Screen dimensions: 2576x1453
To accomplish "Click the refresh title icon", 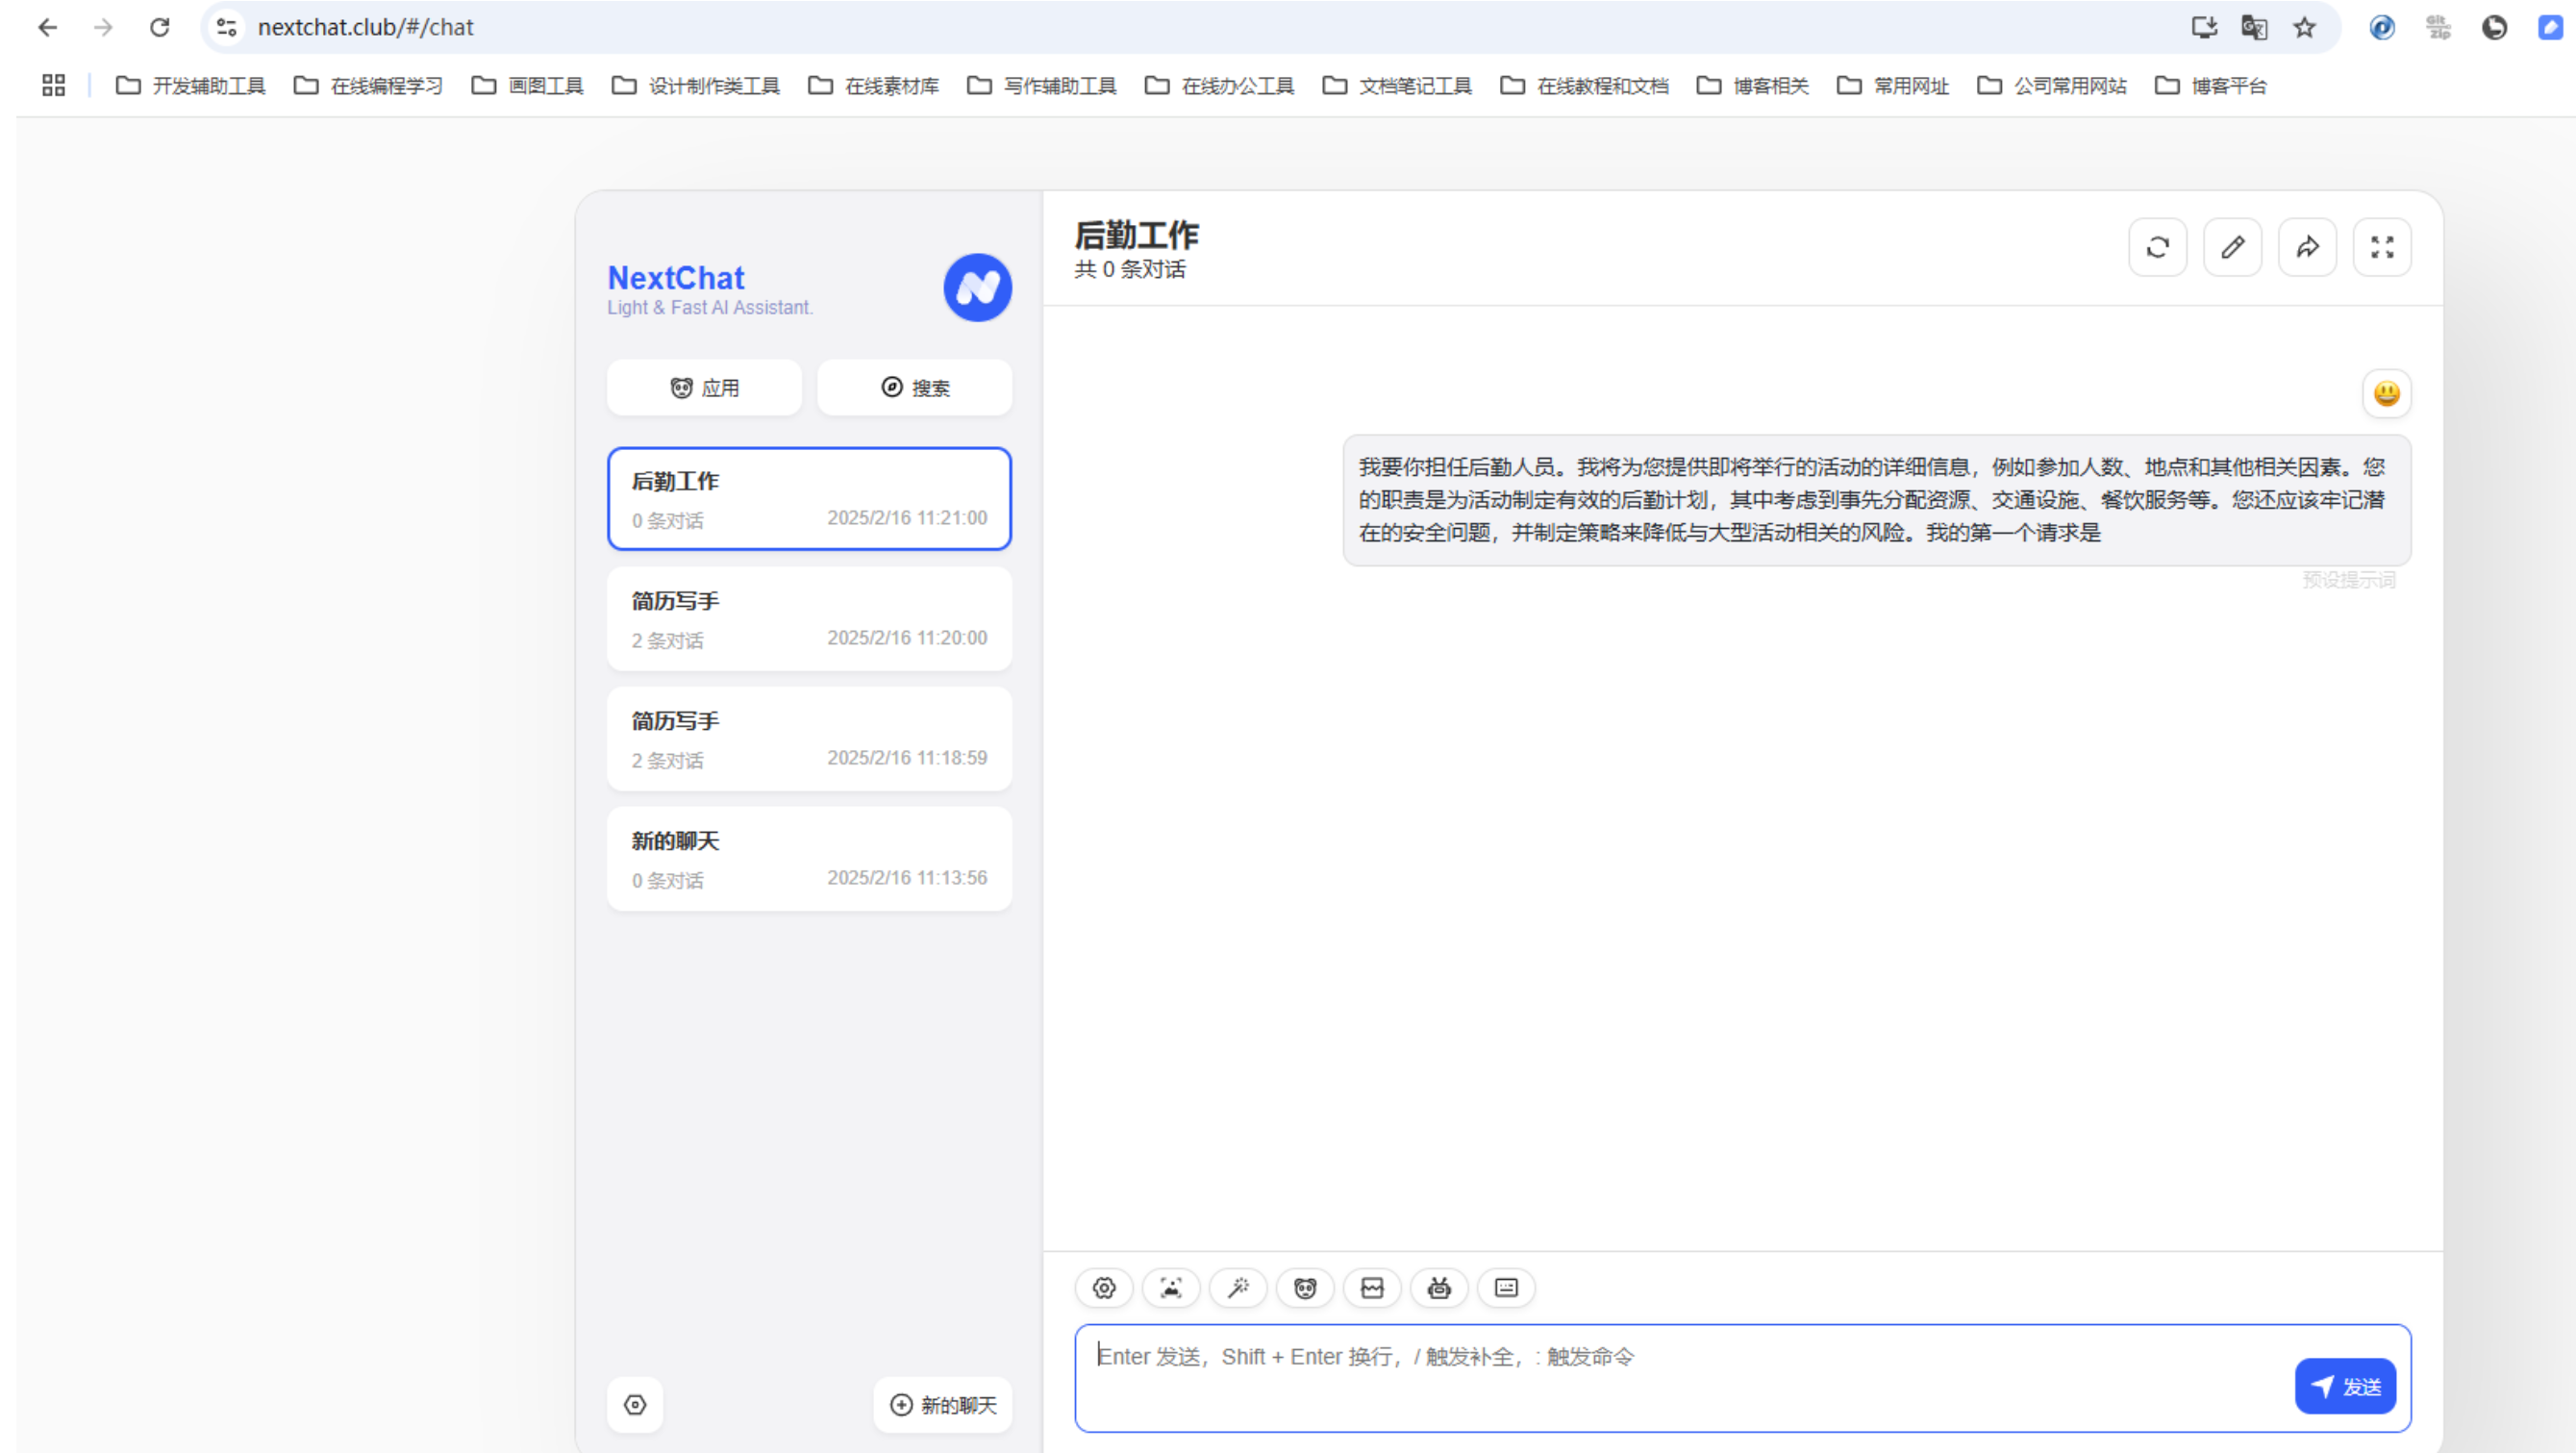I will (x=2157, y=247).
